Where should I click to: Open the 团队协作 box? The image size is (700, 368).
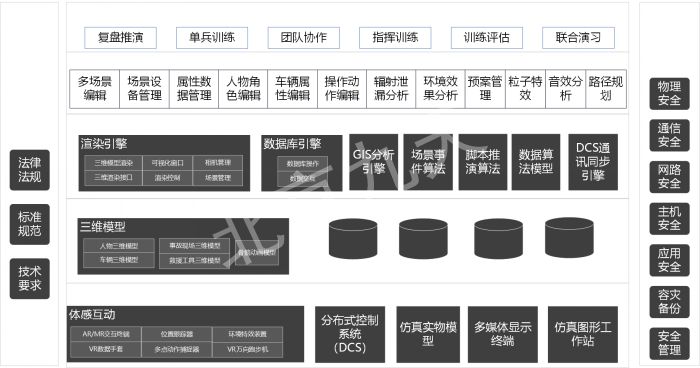304,38
